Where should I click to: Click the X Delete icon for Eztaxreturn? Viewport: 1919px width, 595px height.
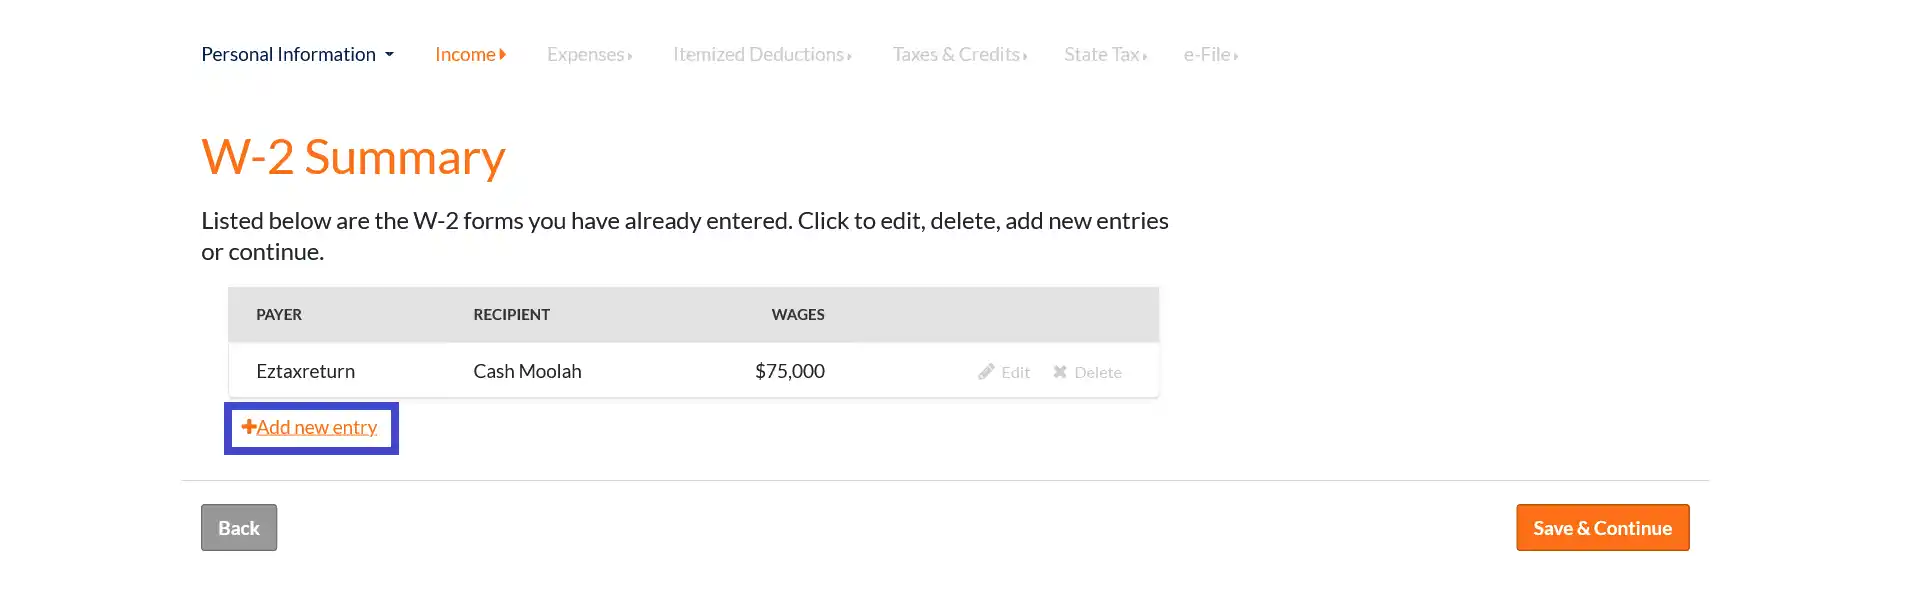coord(1060,372)
